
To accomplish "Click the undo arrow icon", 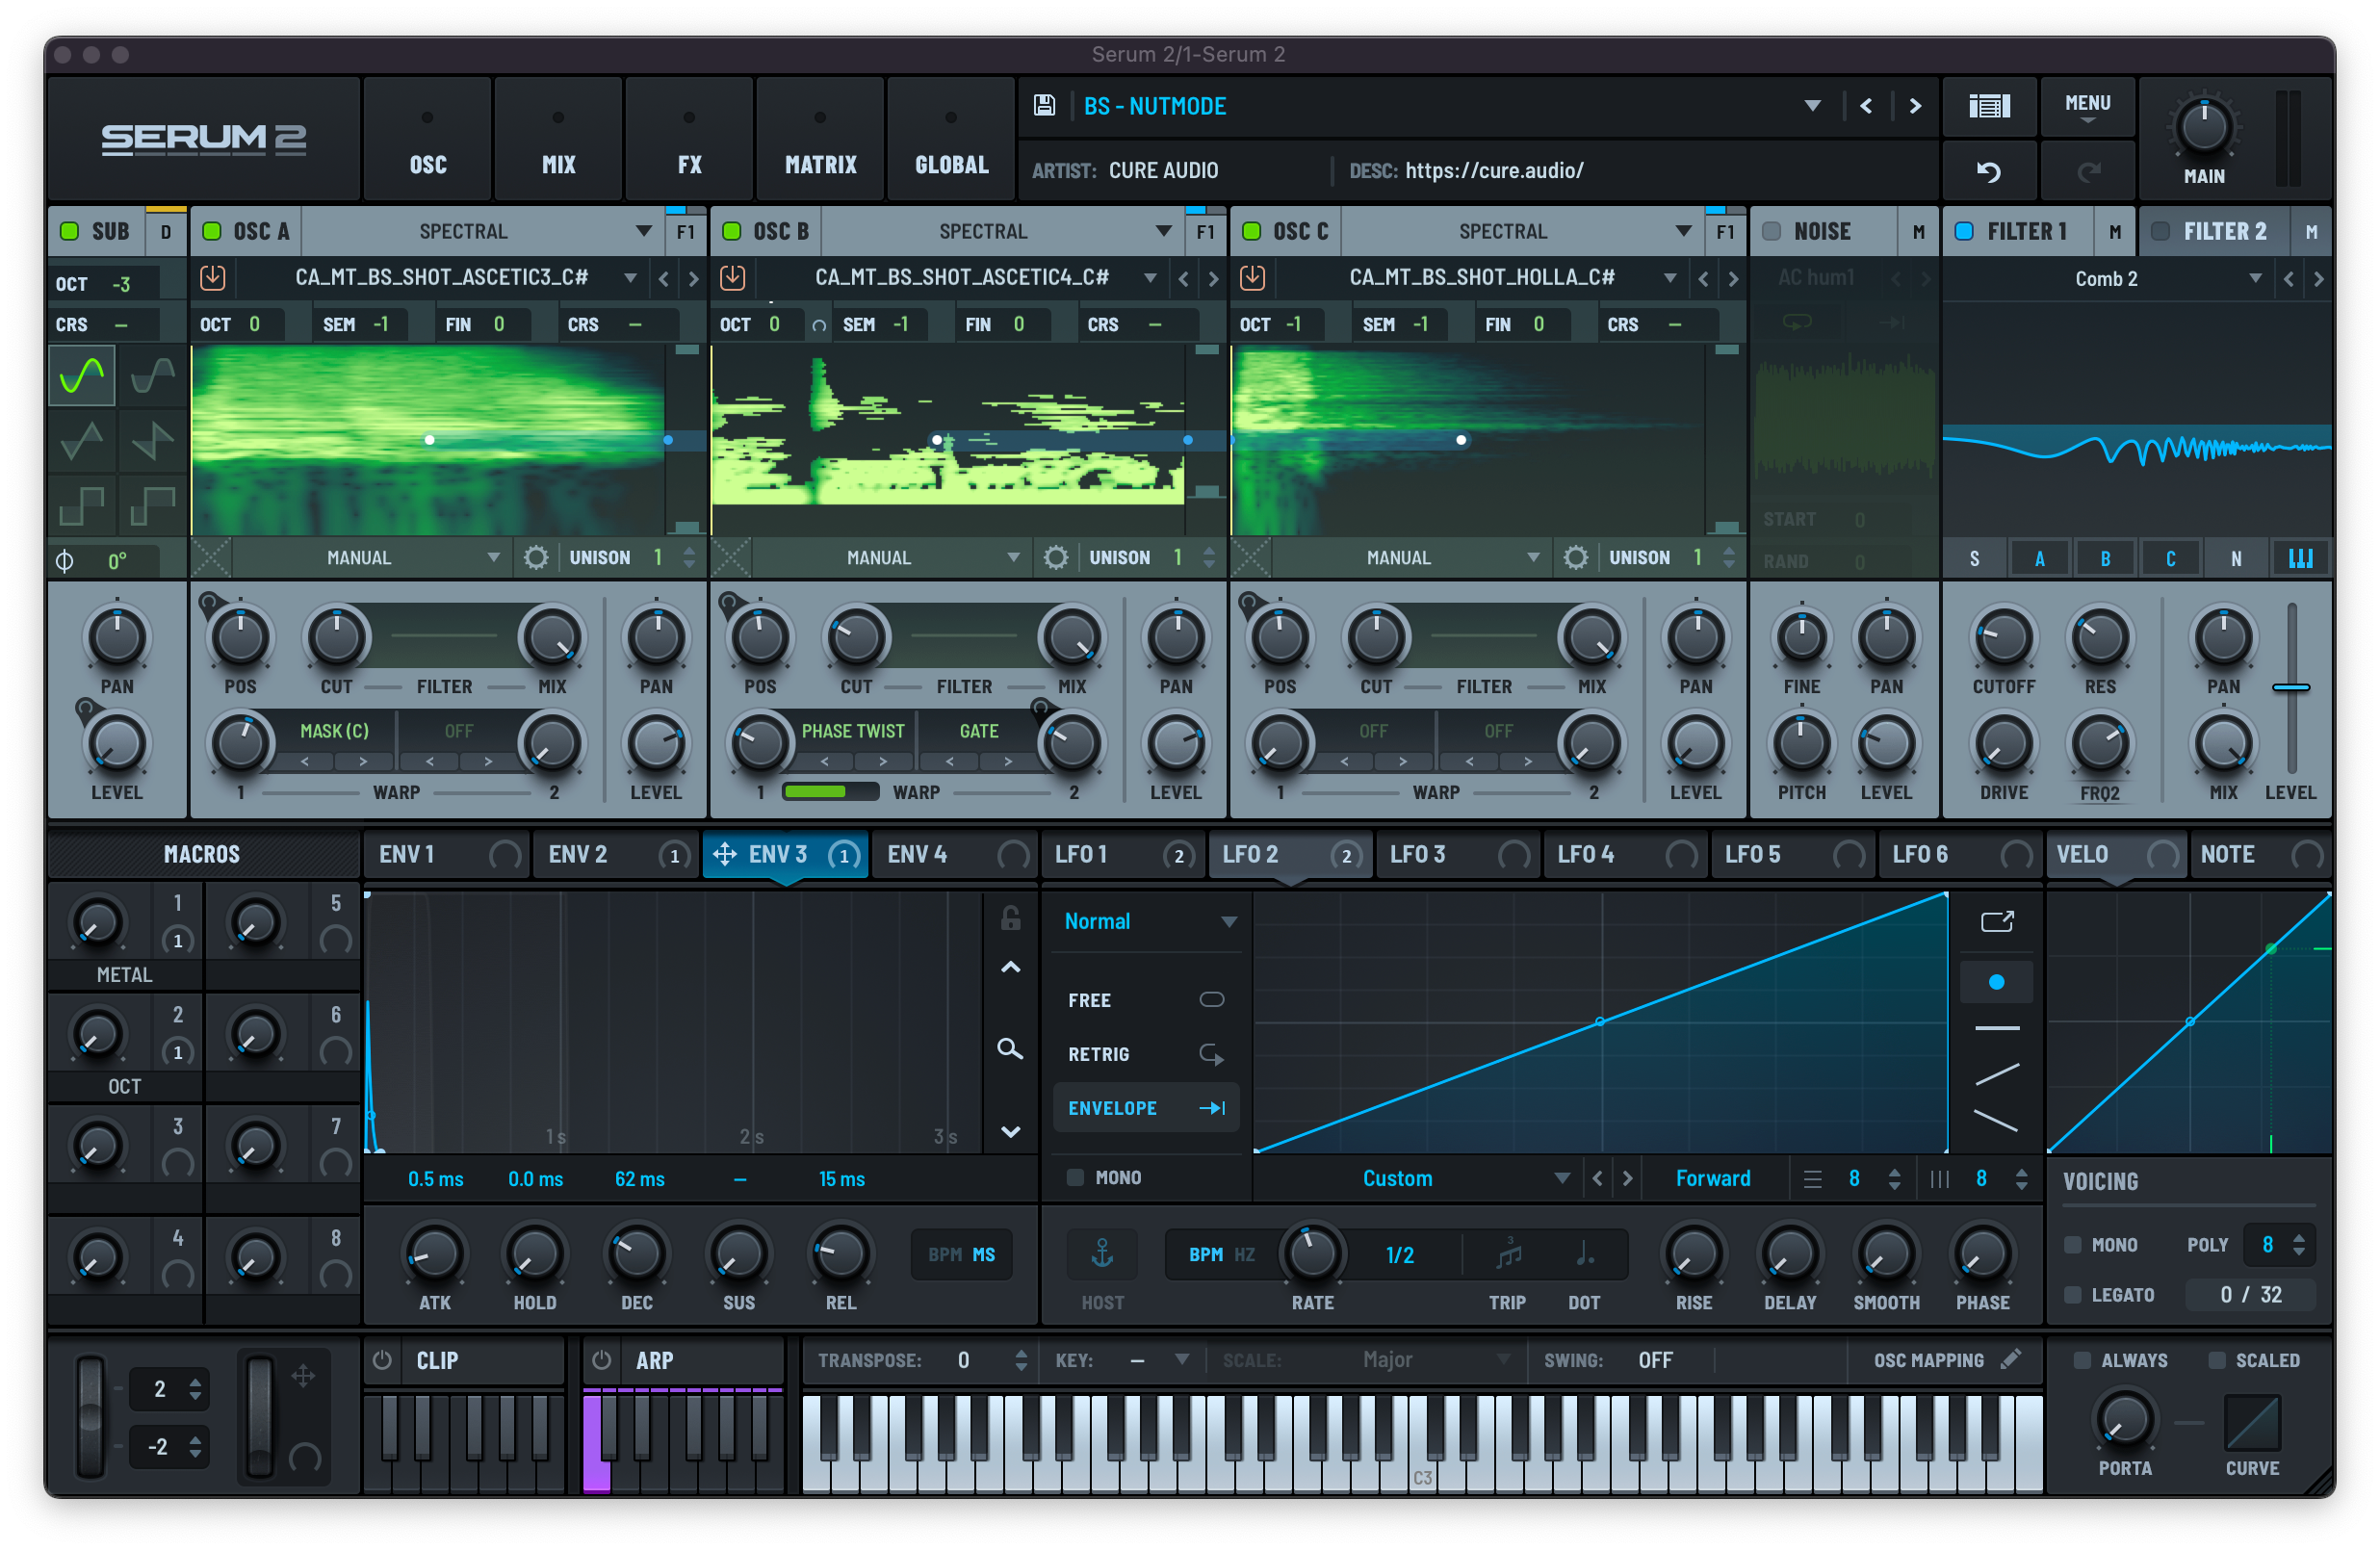I will tap(1988, 172).
